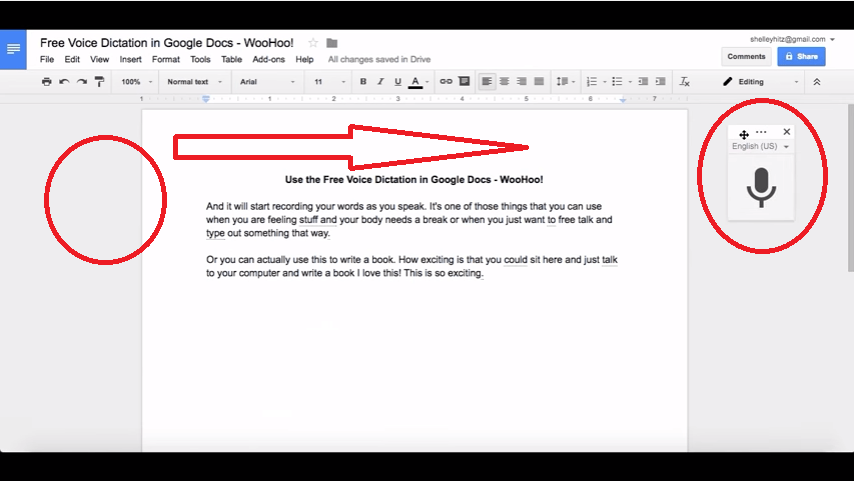
Task: Move document with folder icon
Action: [x=332, y=42]
